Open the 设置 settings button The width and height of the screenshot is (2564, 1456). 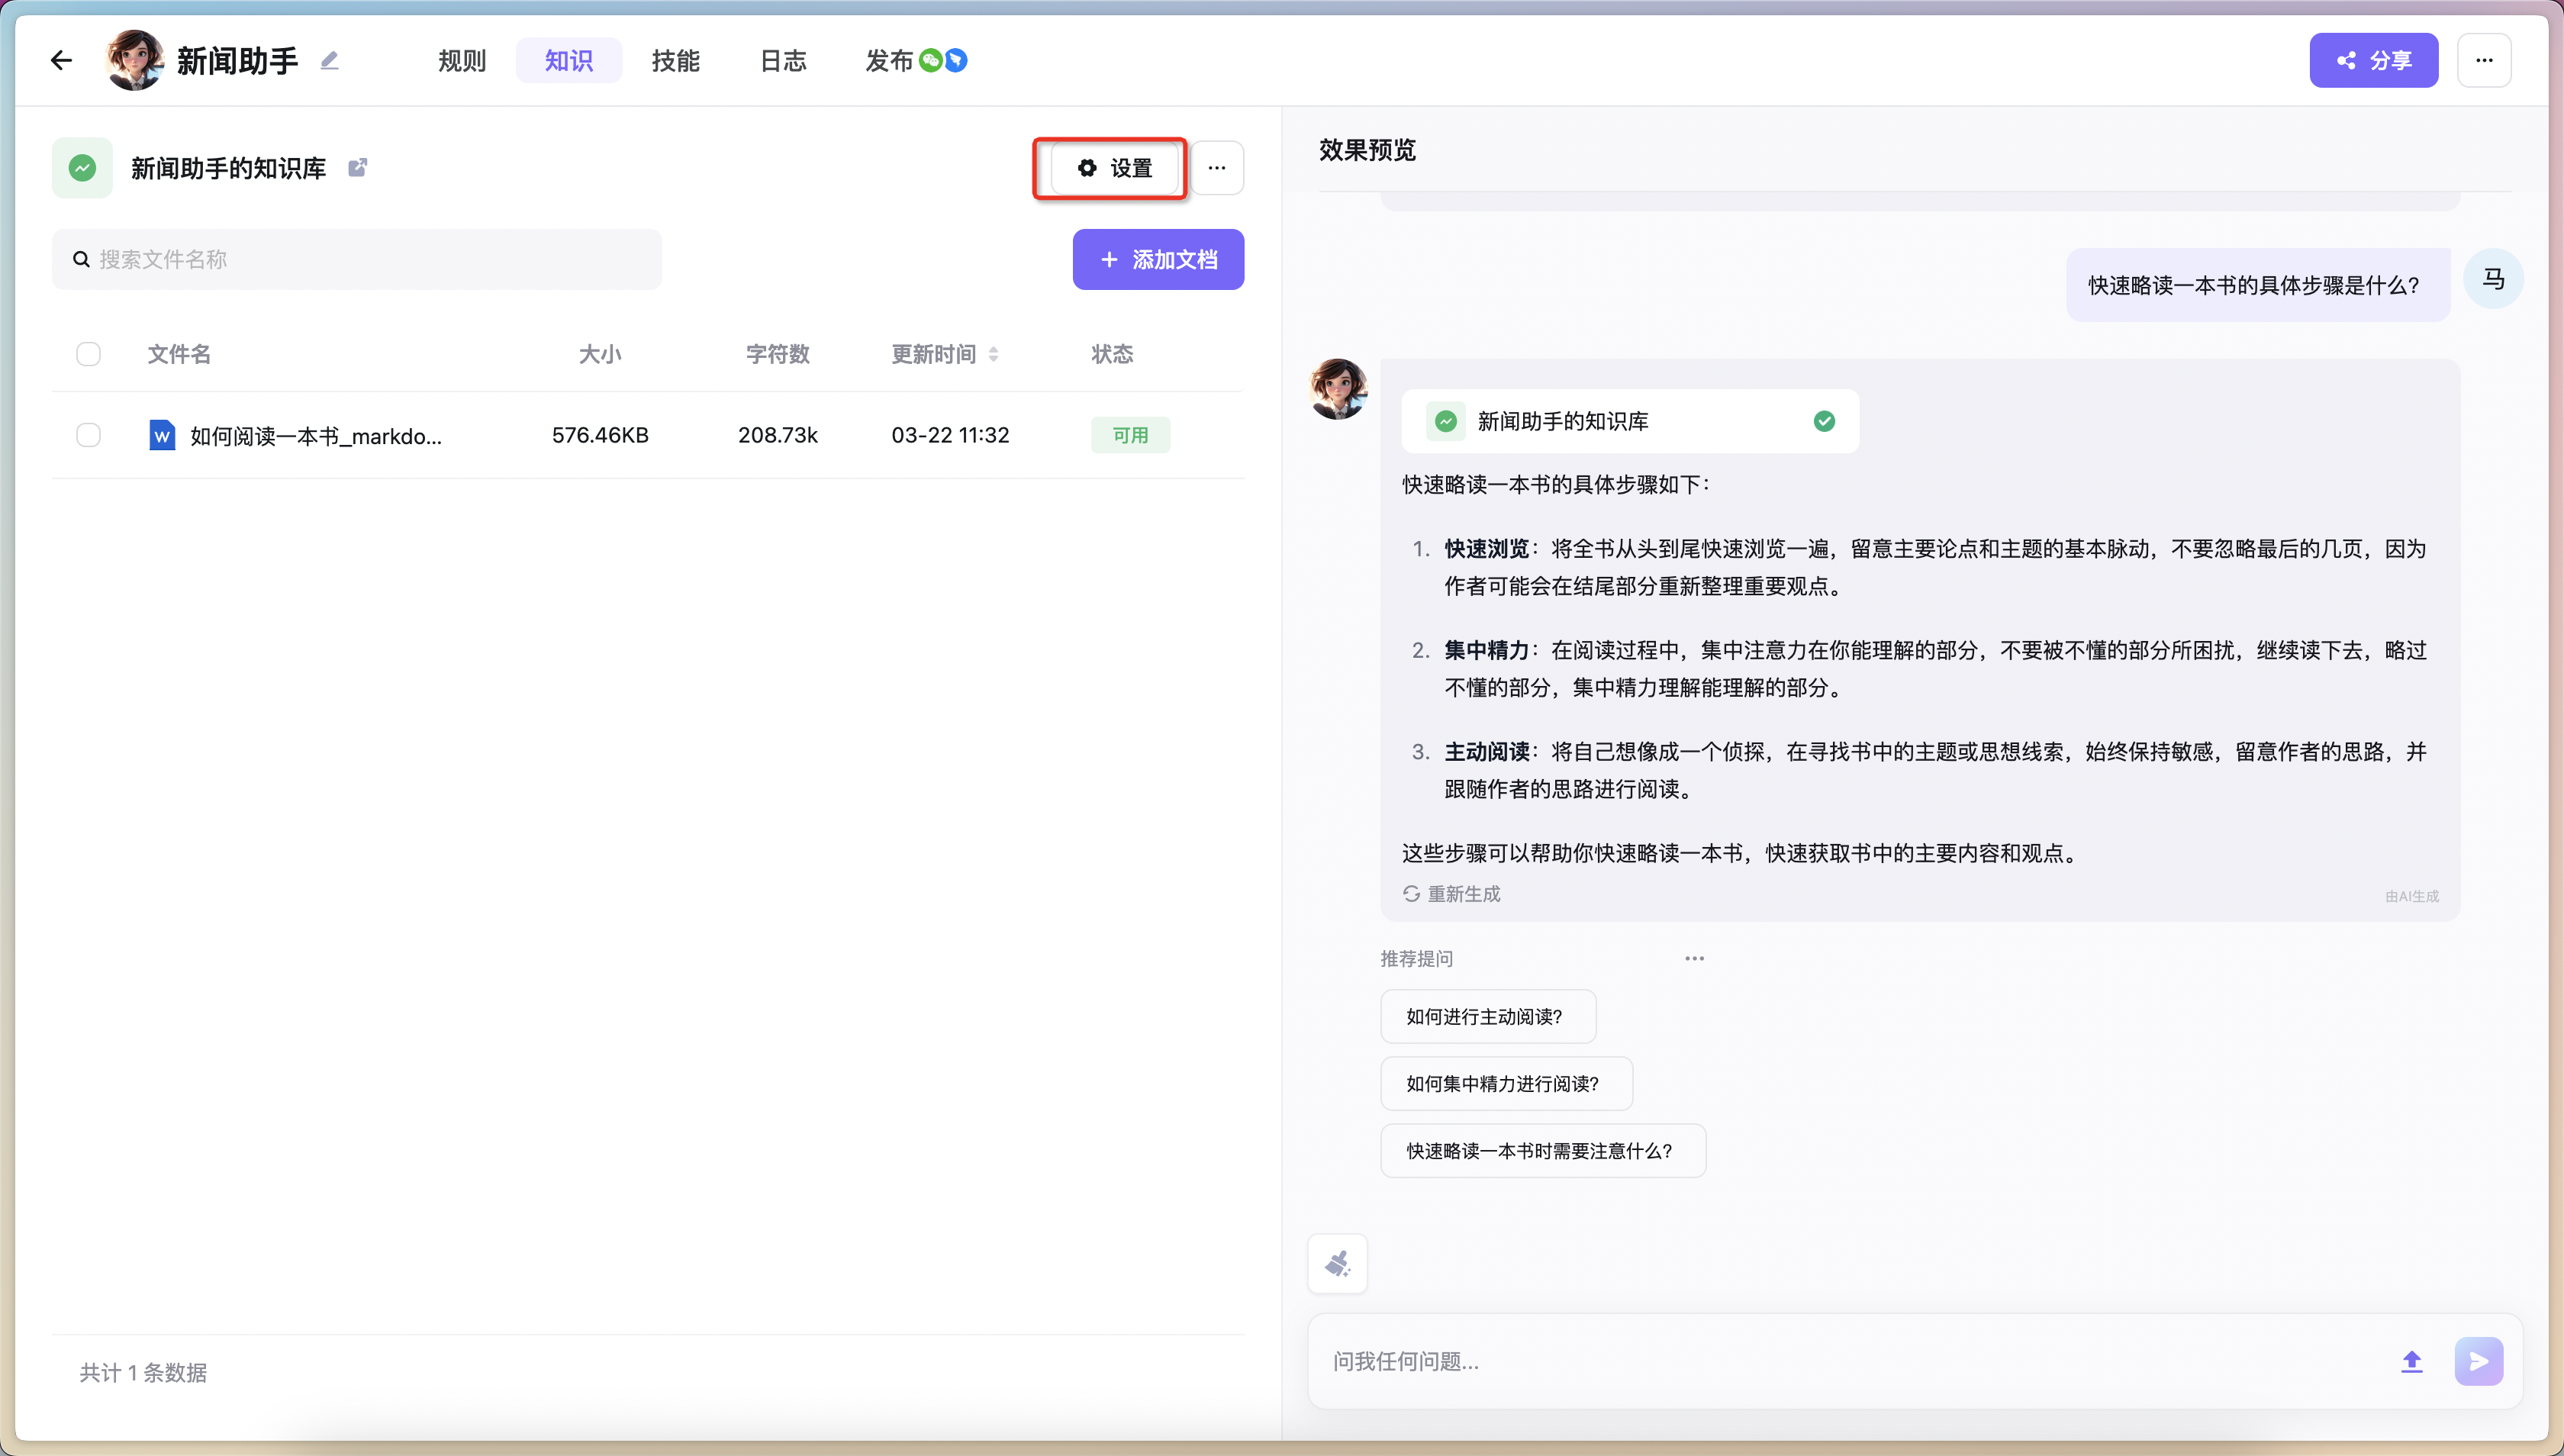1115,168
